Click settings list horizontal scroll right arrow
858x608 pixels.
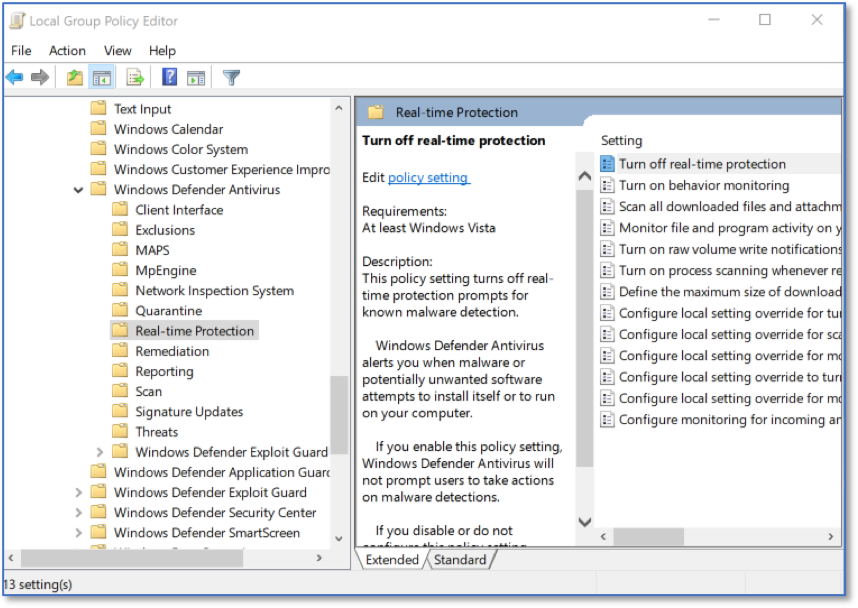(831, 536)
